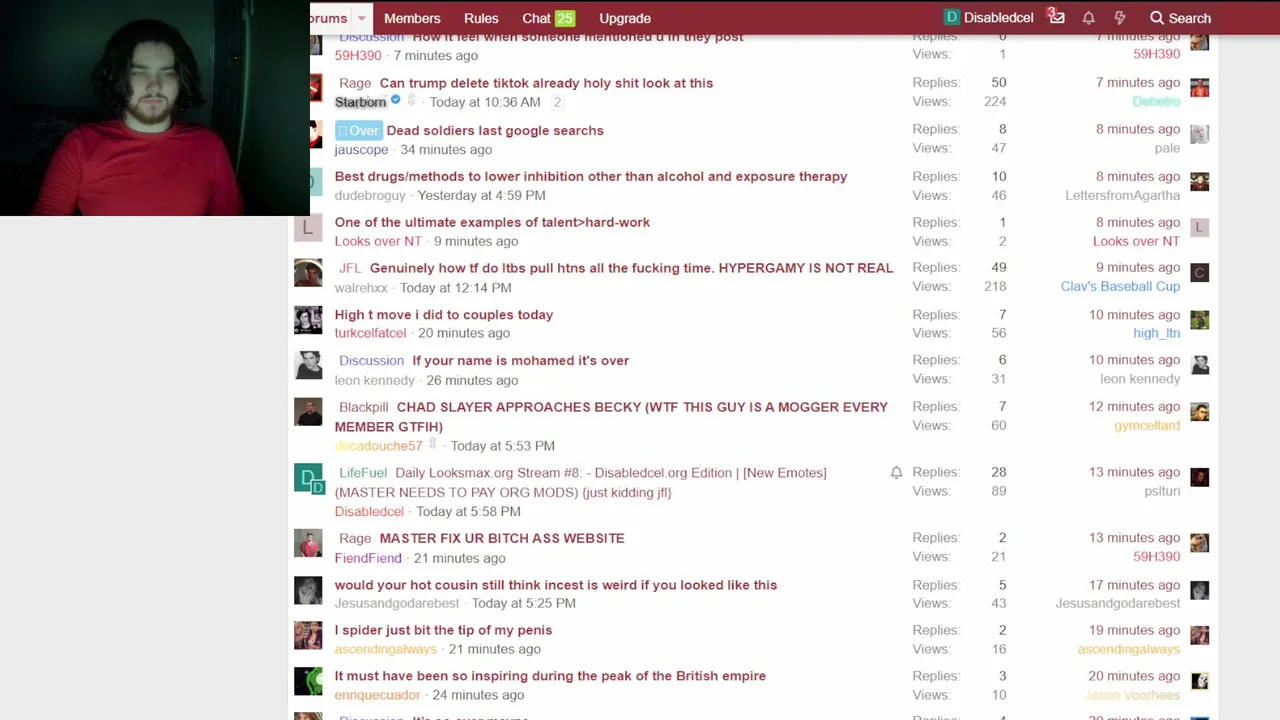The image size is (1280, 720).
Task: Open enriquecuador's green avatar
Action: 308,681
